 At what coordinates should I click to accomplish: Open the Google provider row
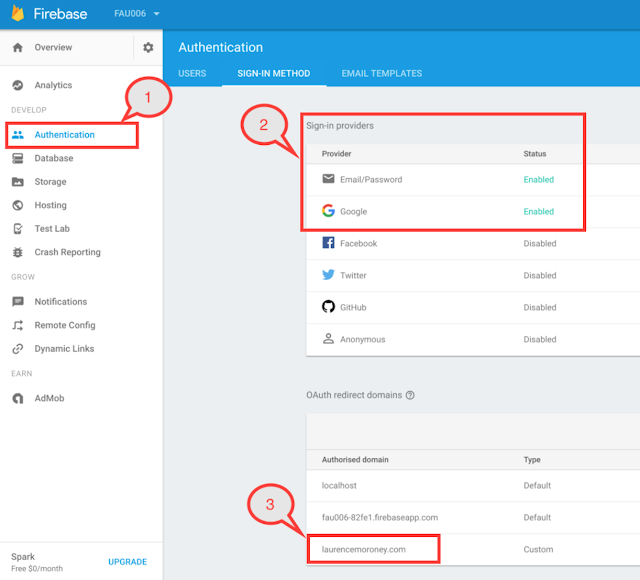pos(473,211)
